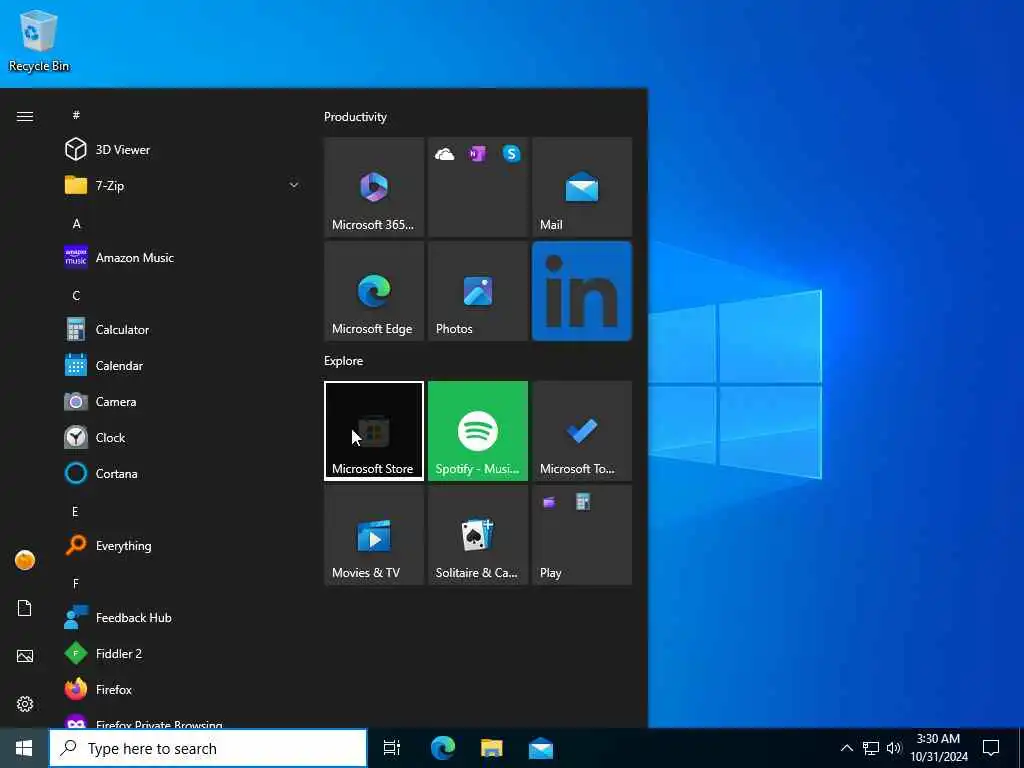
Task: Click the F letter group header
Action: [x=76, y=583]
